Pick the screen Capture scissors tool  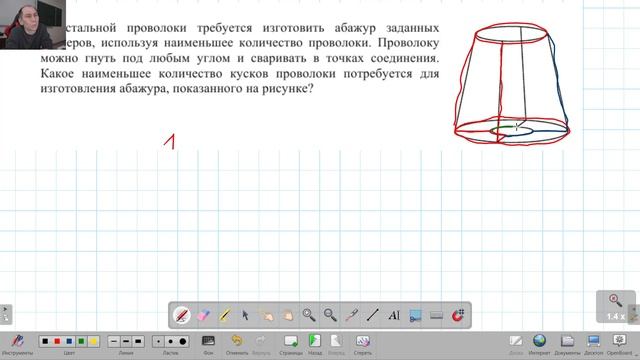pos(415,315)
